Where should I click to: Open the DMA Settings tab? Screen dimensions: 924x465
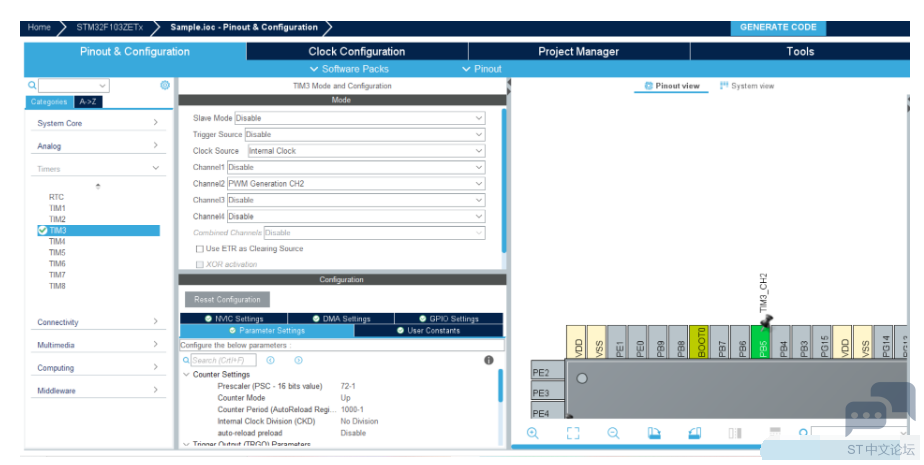(x=341, y=318)
